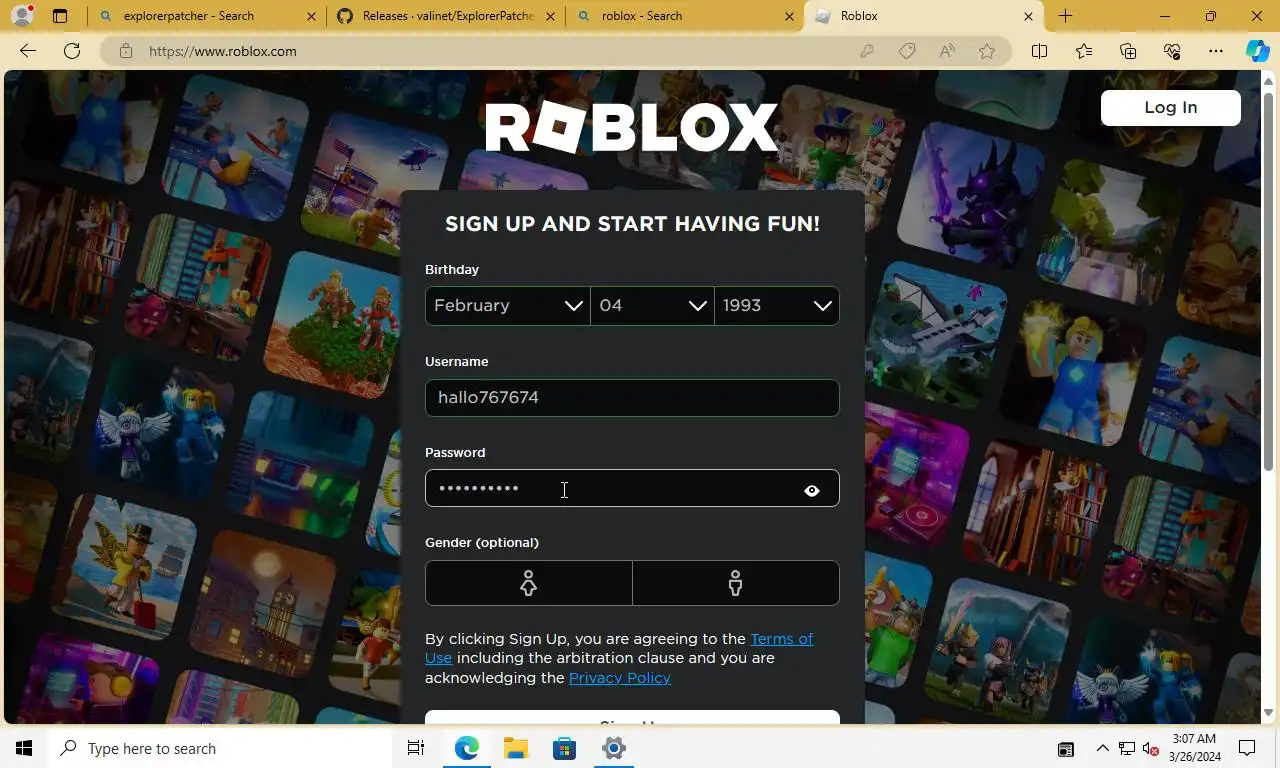Open the browser profile icon
1280x768 pixels.
[22, 16]
